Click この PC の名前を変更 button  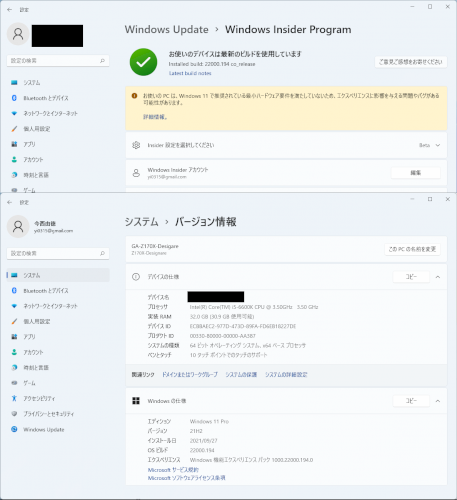412,249
